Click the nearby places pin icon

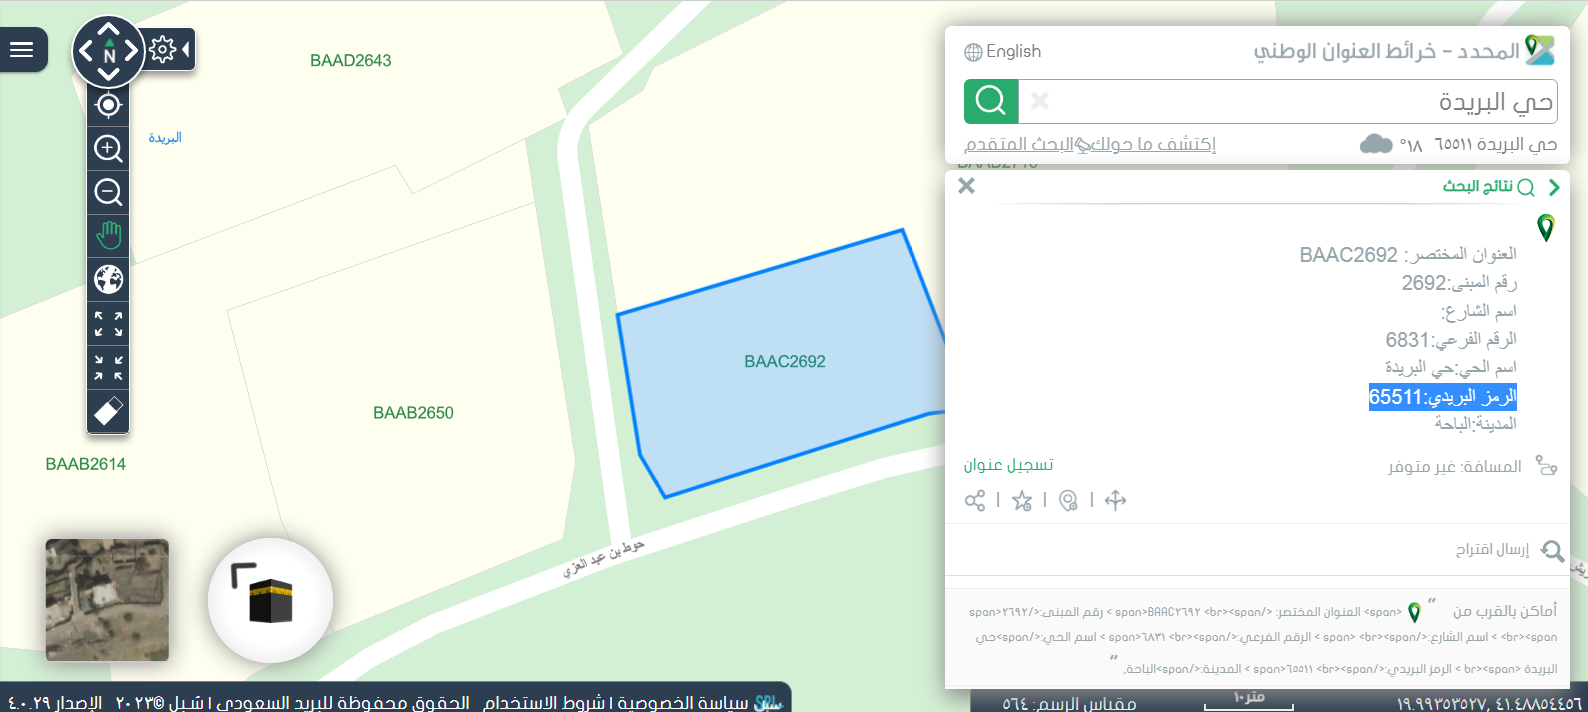click(x=1414, y=612)
